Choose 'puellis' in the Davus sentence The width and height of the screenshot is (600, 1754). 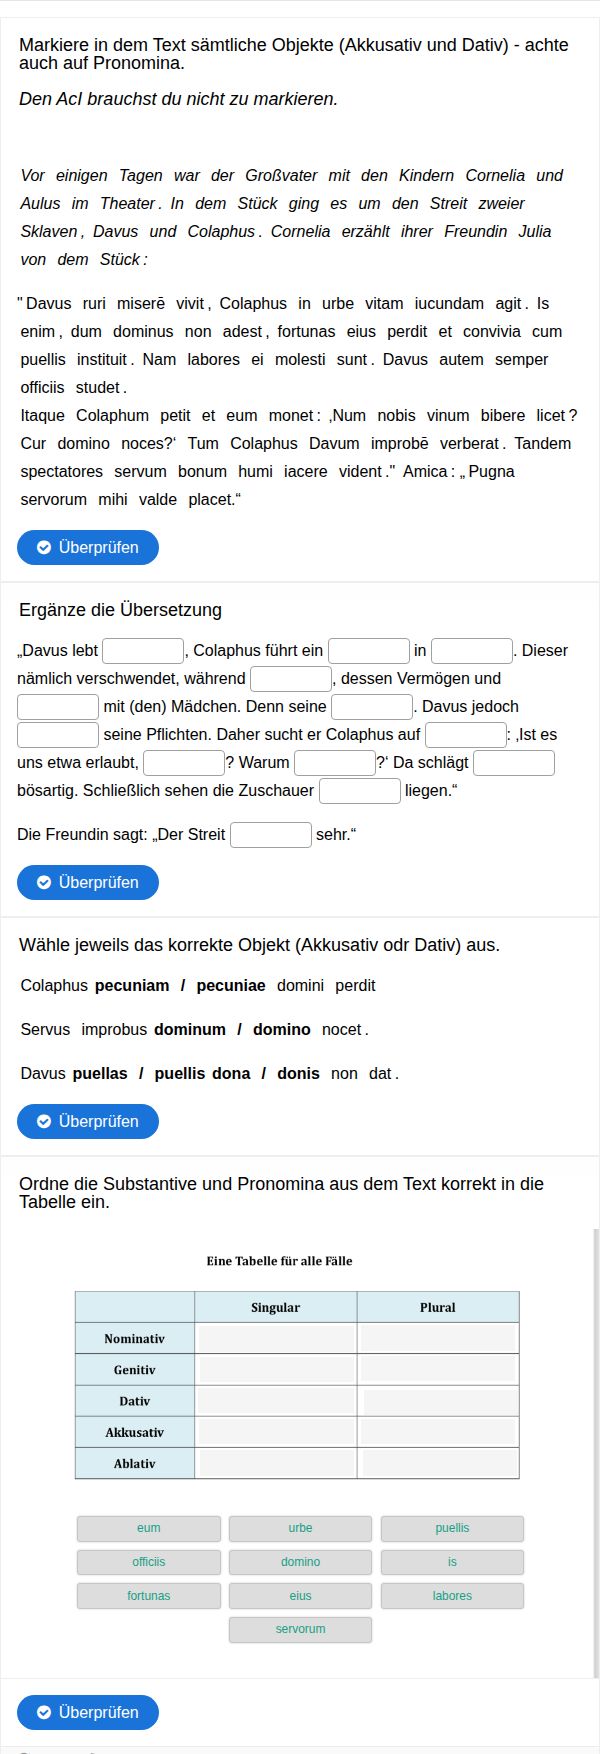click(x=177, y=1074)
